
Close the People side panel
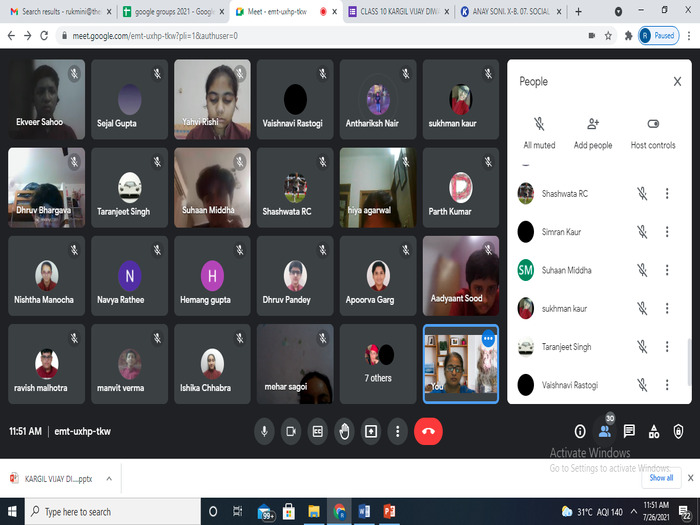677,81
